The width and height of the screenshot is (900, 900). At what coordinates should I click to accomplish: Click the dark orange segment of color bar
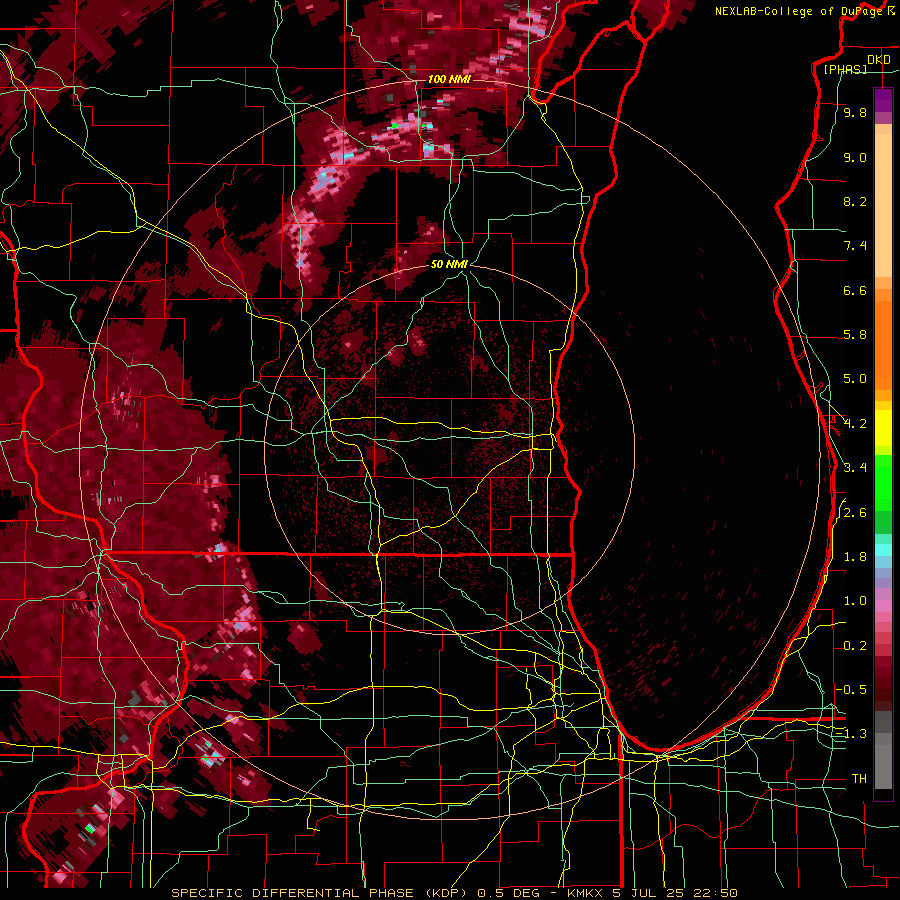(883, 346)
